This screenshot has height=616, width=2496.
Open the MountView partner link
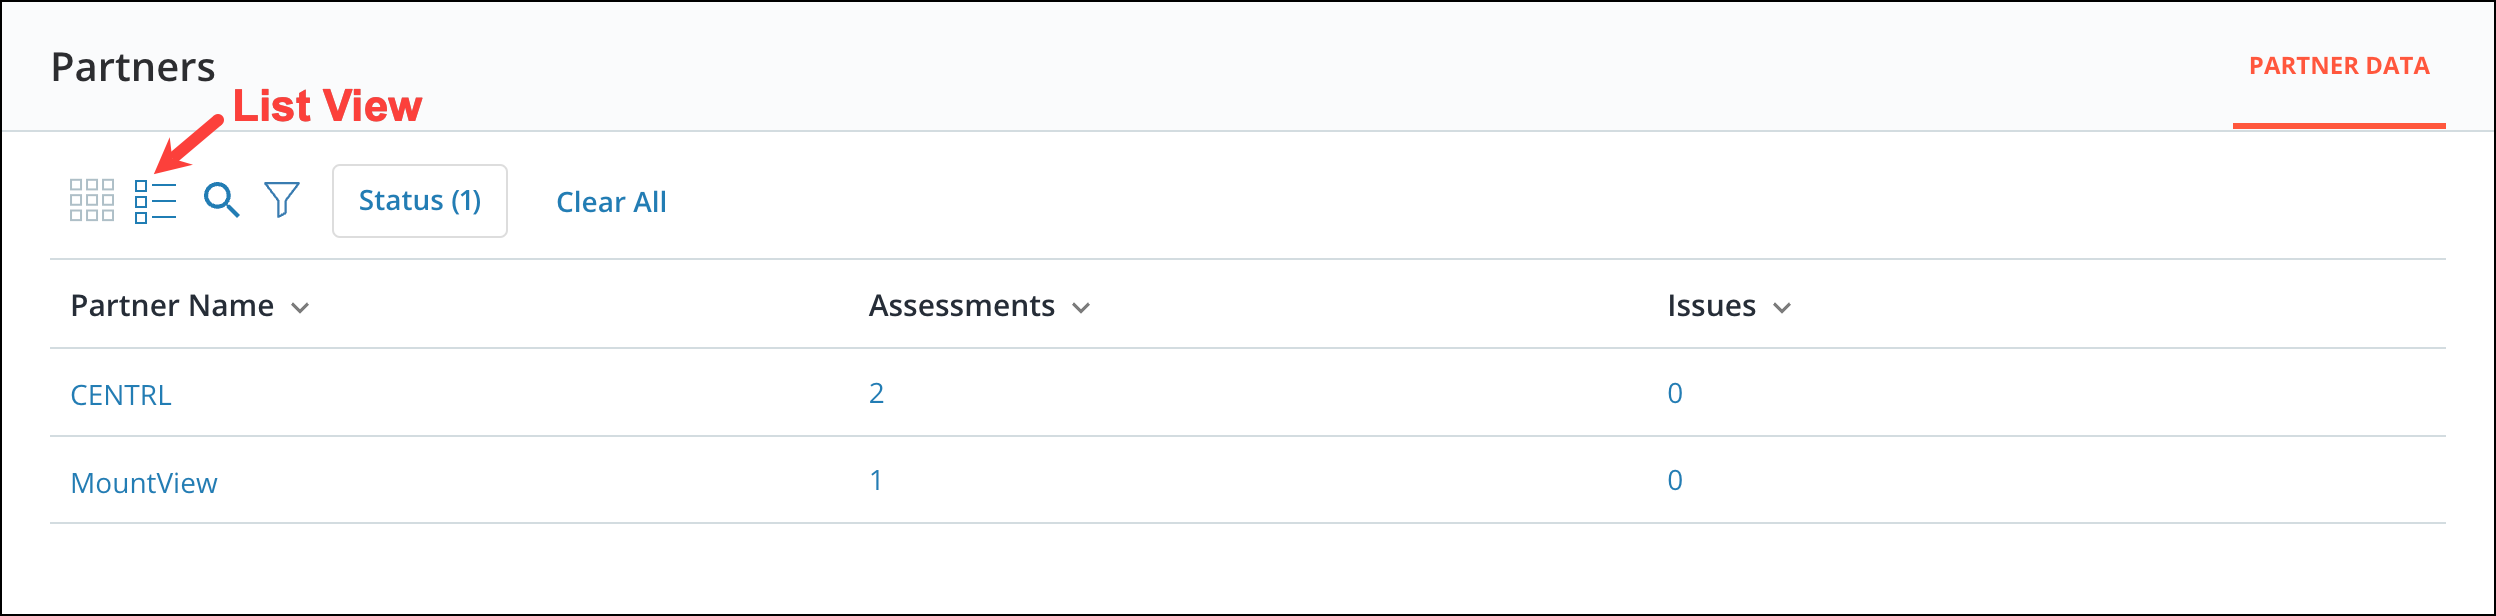point(144,483)
